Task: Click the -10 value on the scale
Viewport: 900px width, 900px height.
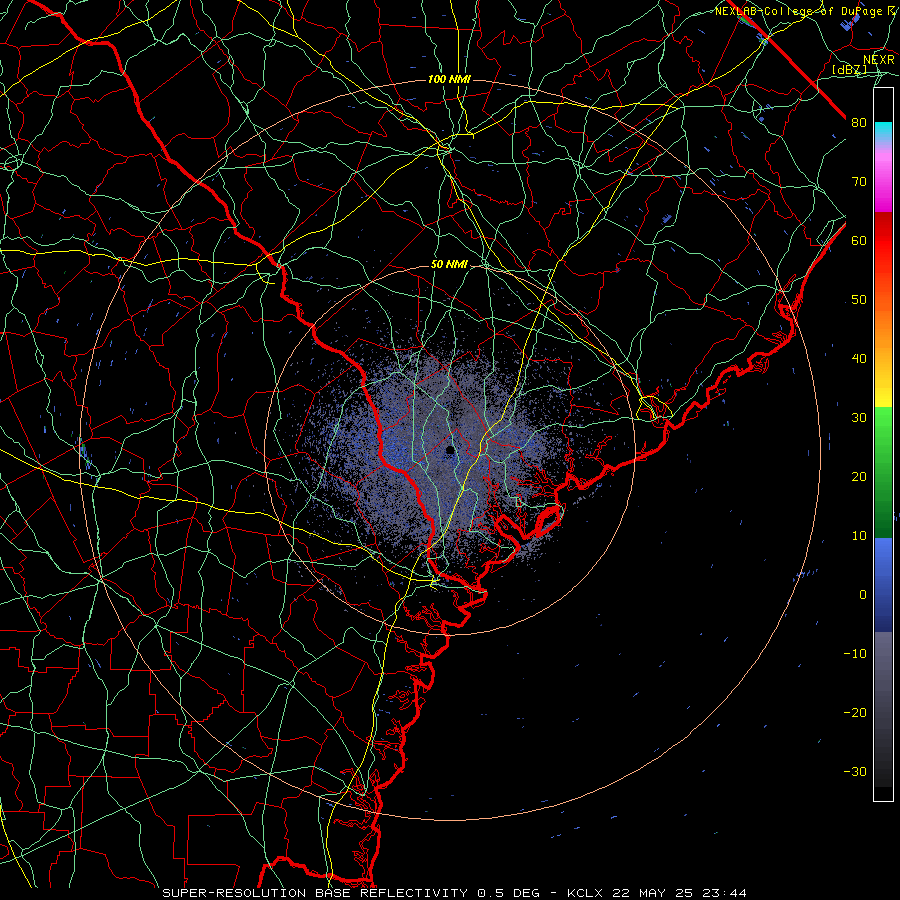Action: 855,654
